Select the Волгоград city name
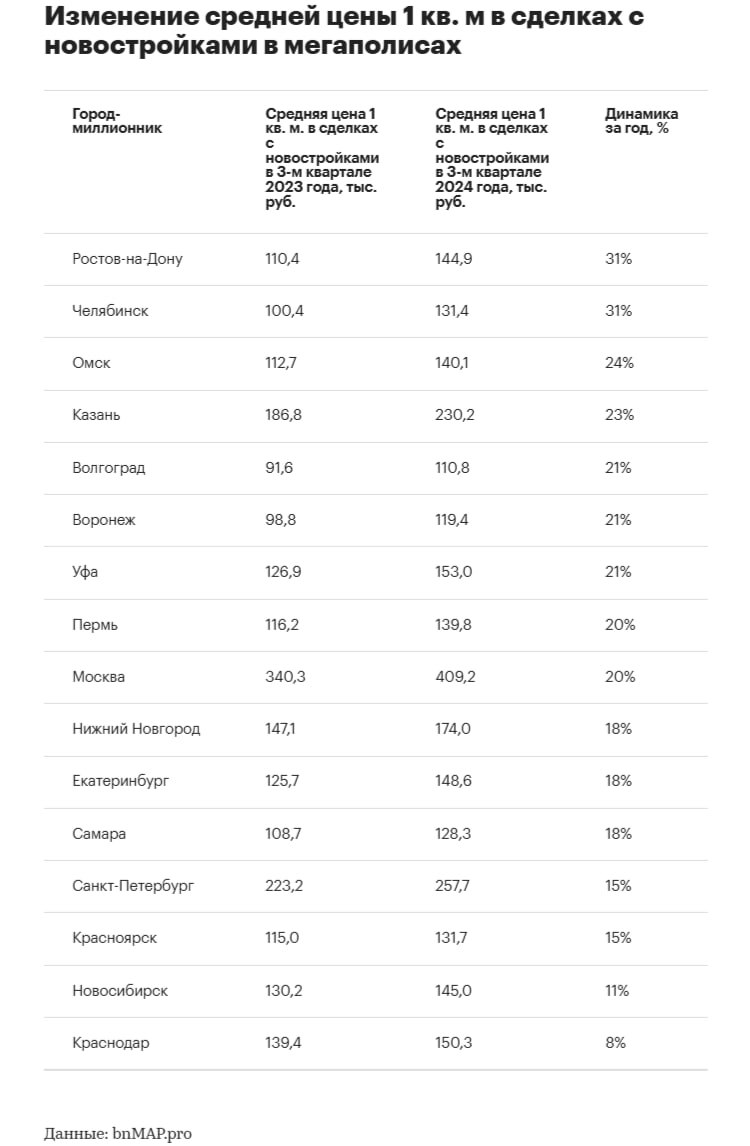 (x=108, y=468)
